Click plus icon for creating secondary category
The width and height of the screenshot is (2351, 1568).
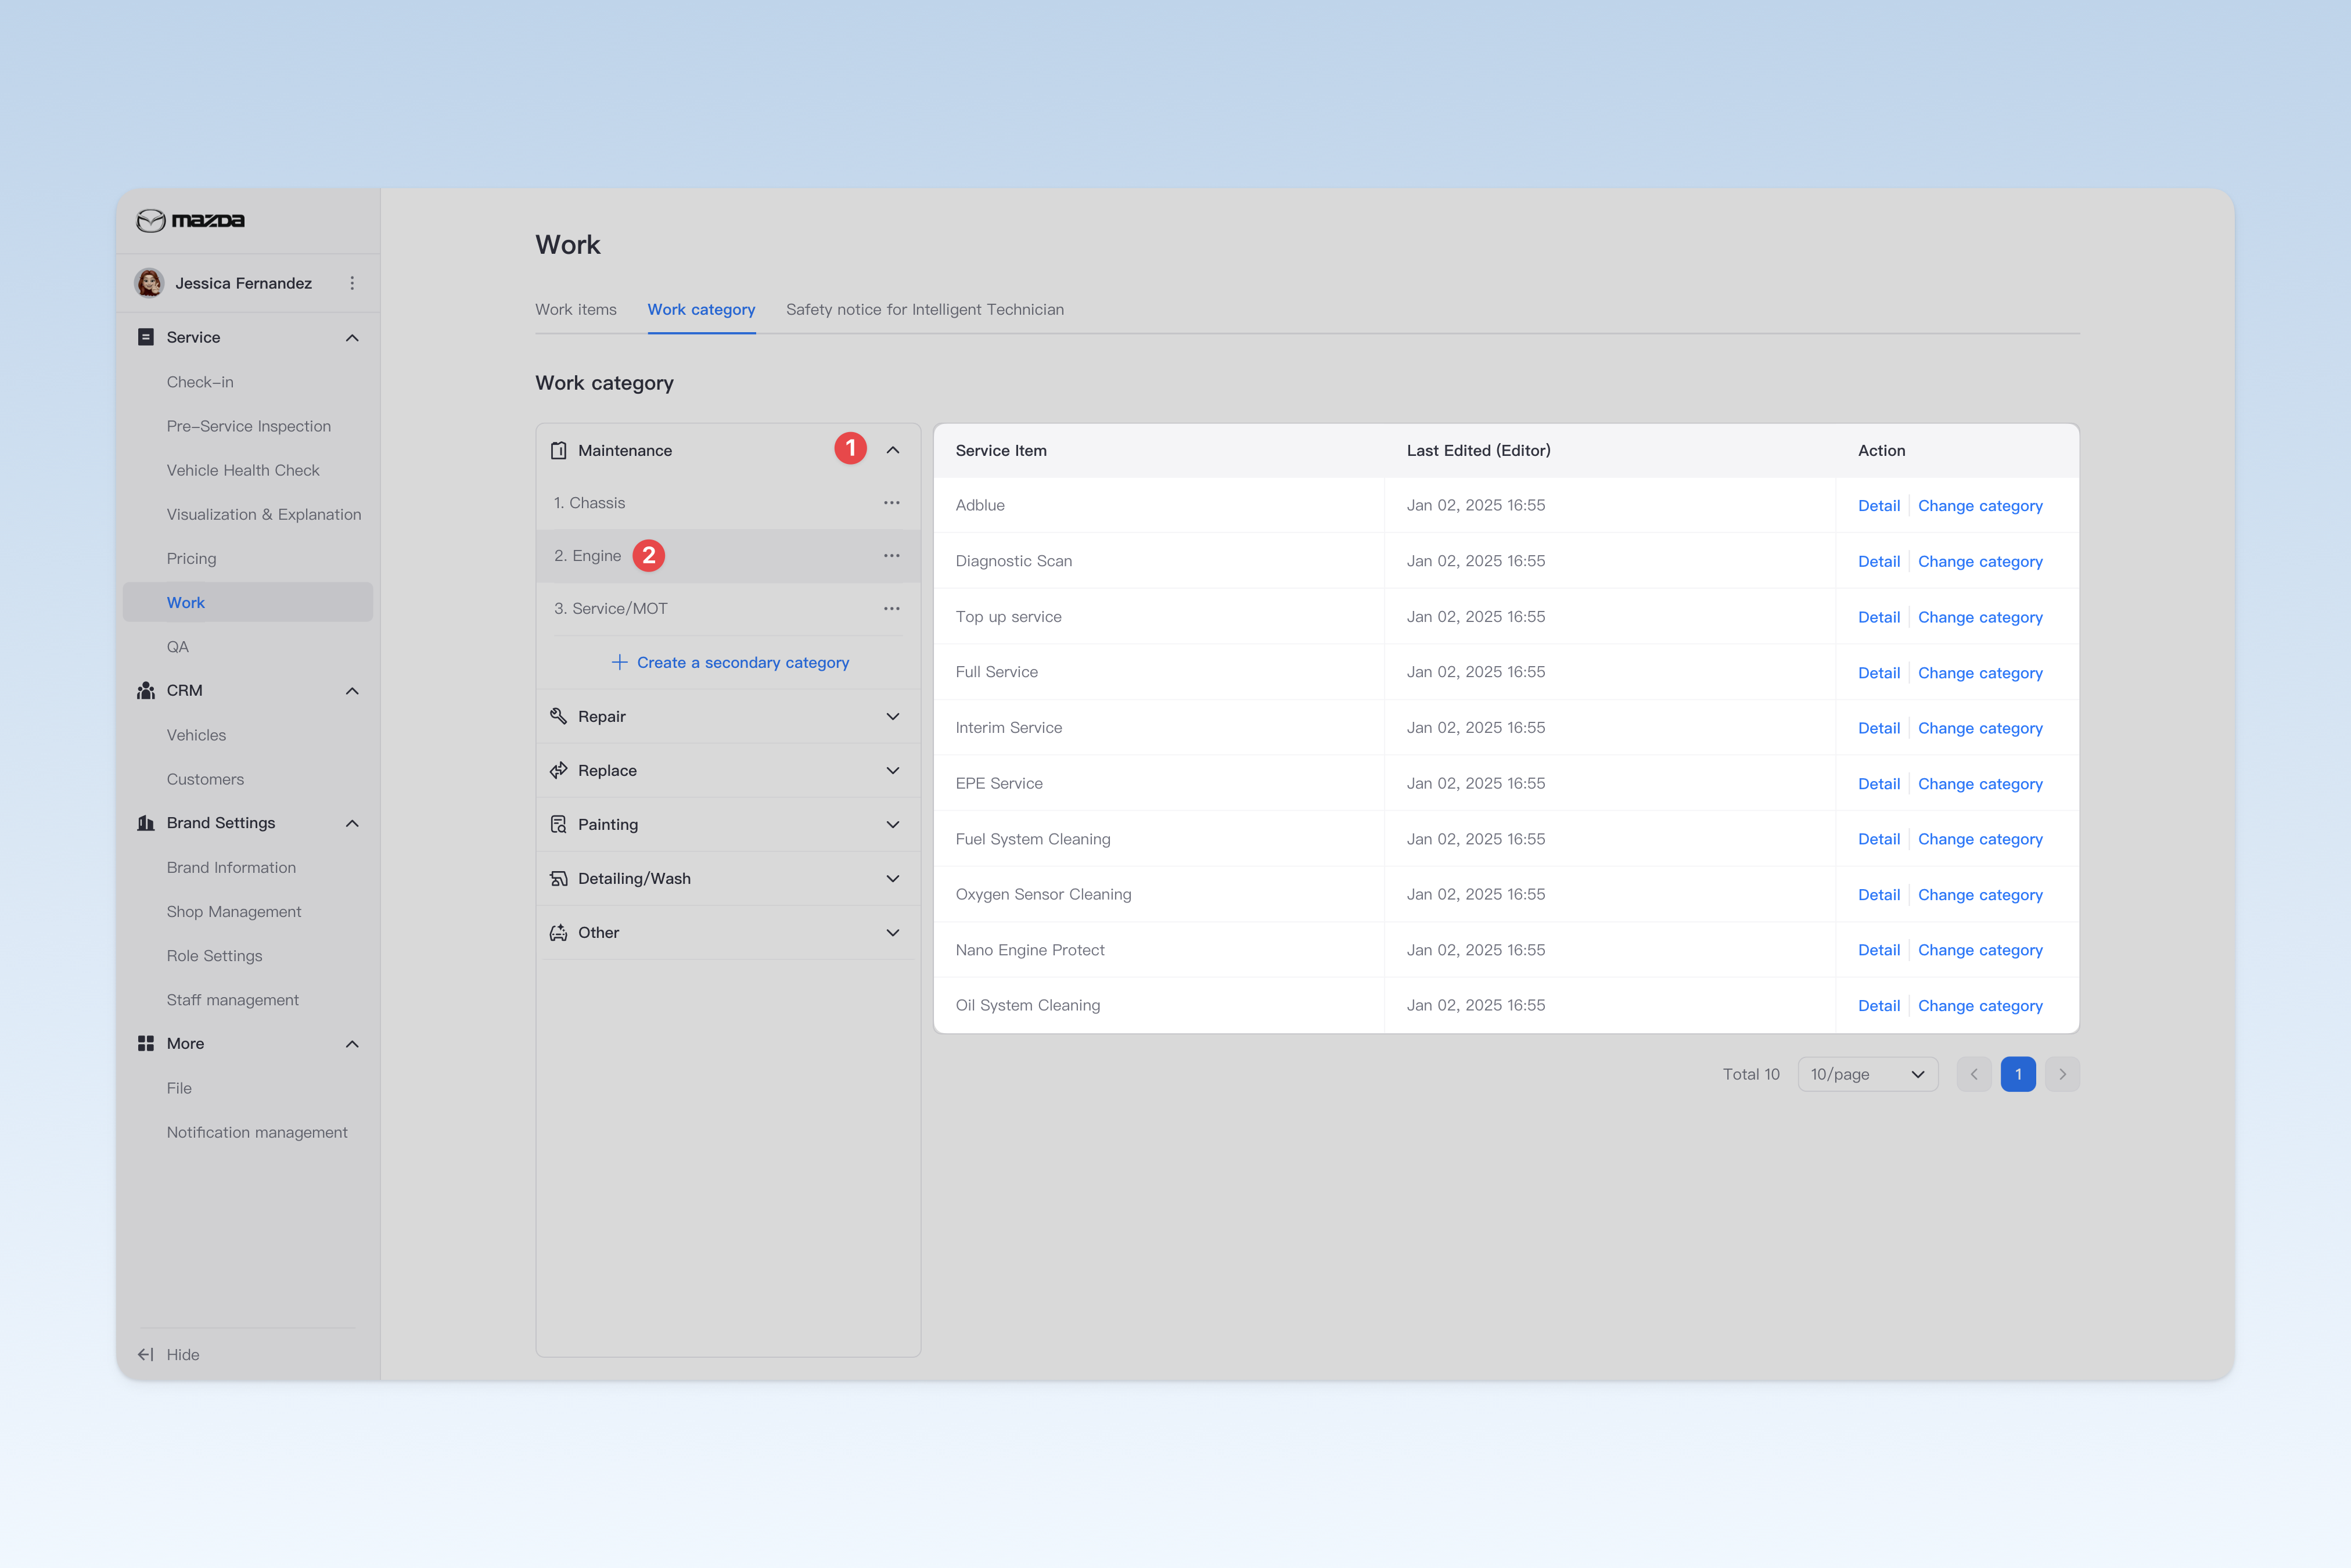tap(619, 662)
